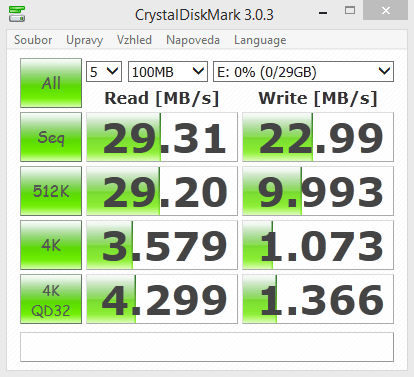Start the Seq benchmark test

51,137
